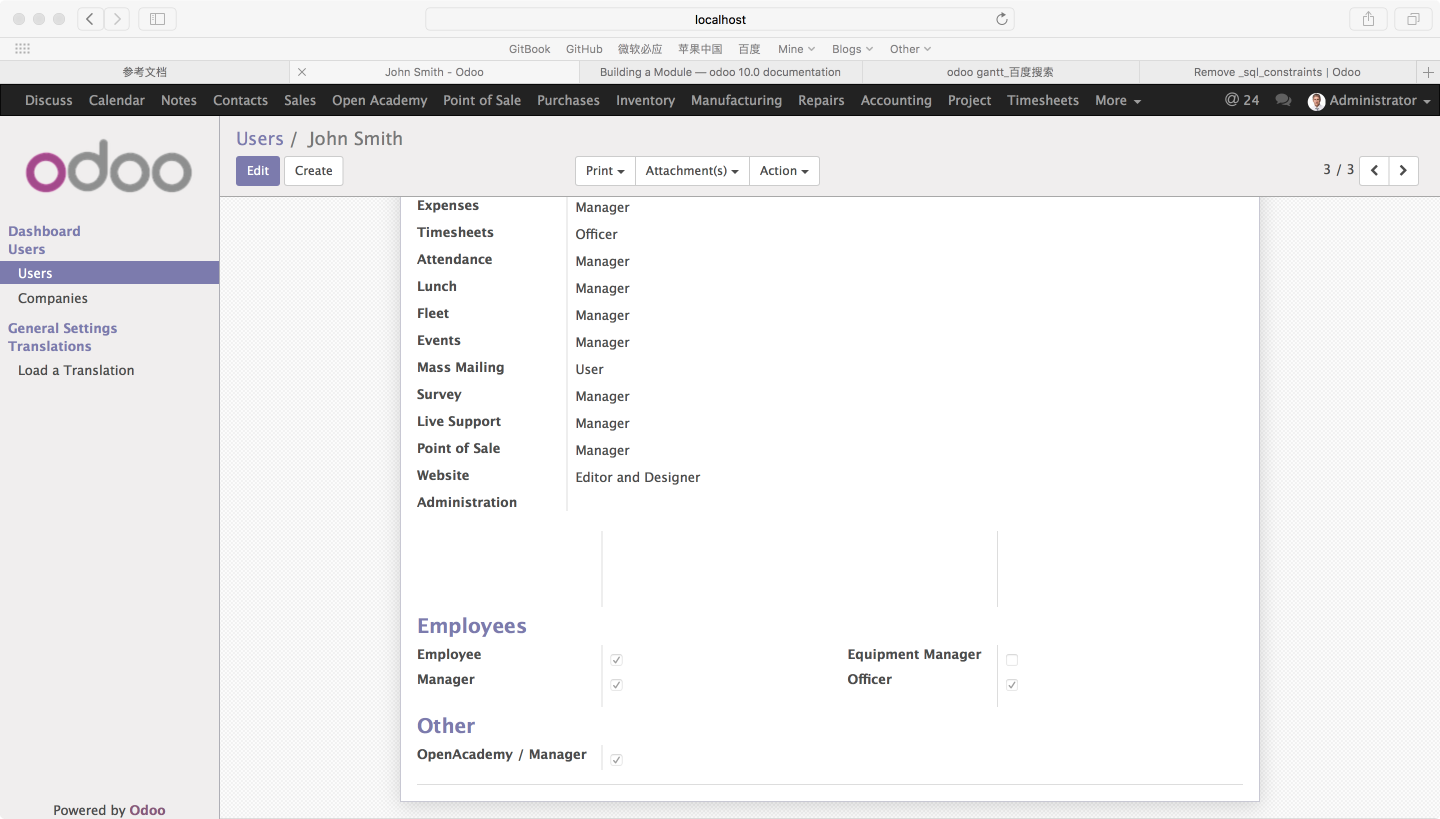
Task: Open the Inventory menu
Action: coord(645,100)
